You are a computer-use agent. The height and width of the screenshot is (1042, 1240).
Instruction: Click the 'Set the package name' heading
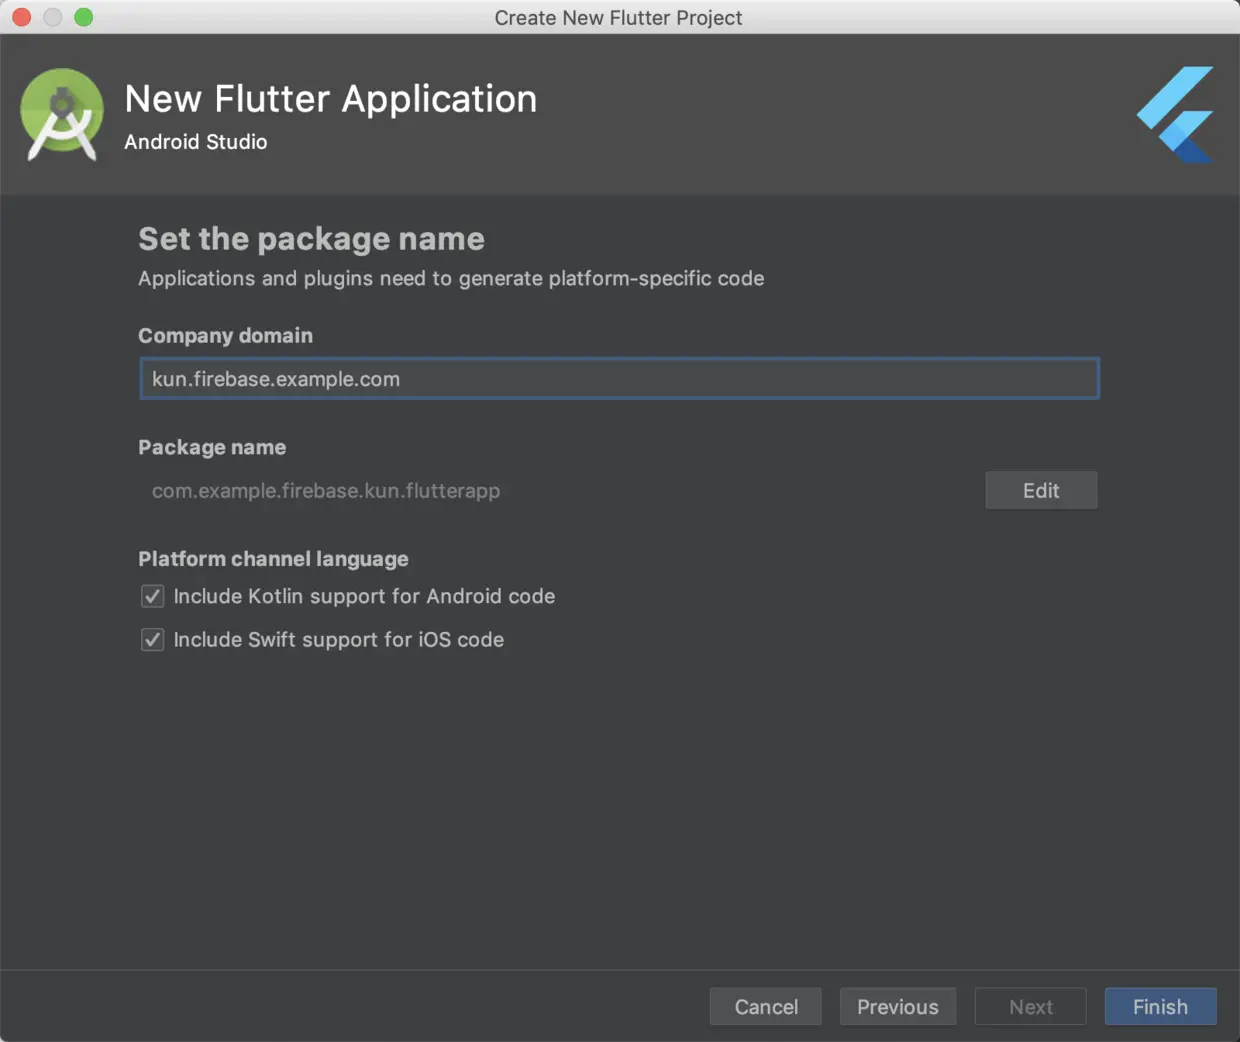[311, 239]
